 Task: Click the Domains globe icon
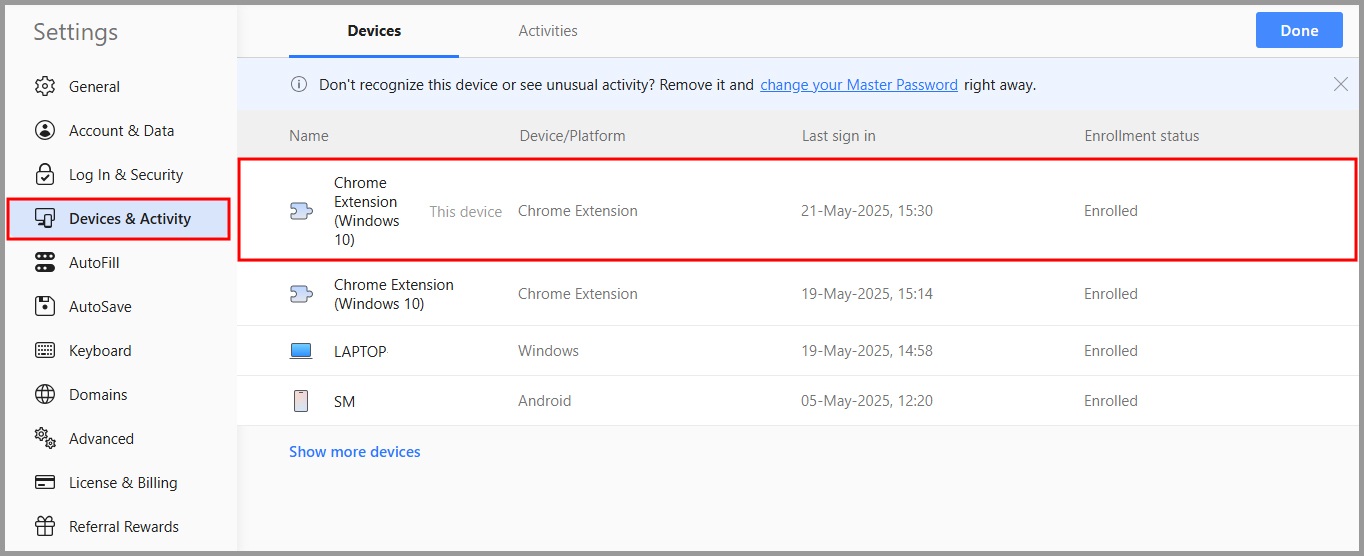pos(45,395)
